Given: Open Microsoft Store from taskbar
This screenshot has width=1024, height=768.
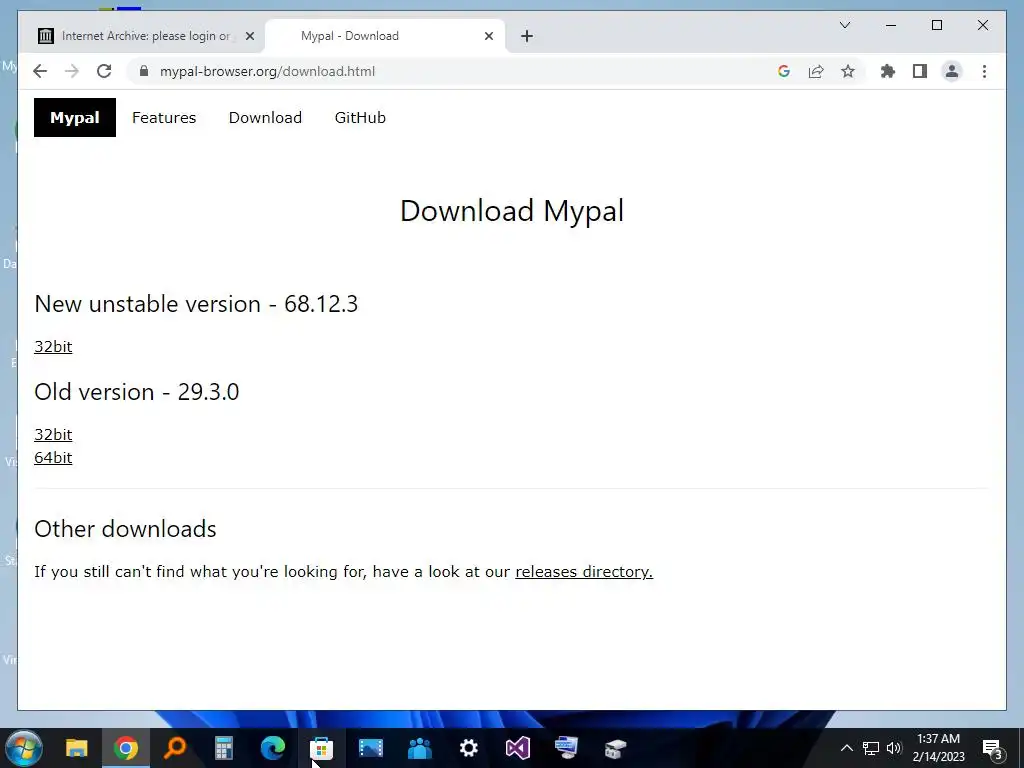Looking at the screenshot, I should [x=321, y=748].
